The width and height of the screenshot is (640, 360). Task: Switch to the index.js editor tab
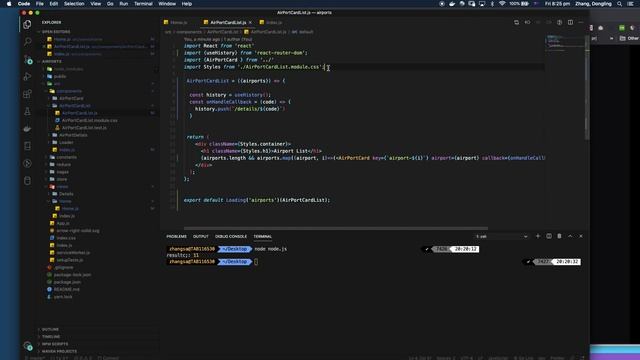(x=274, y=22)
